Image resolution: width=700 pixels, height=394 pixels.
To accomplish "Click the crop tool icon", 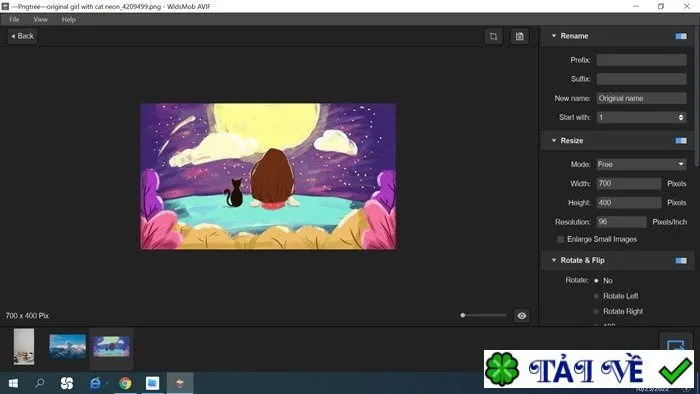I will click(493, 37).
